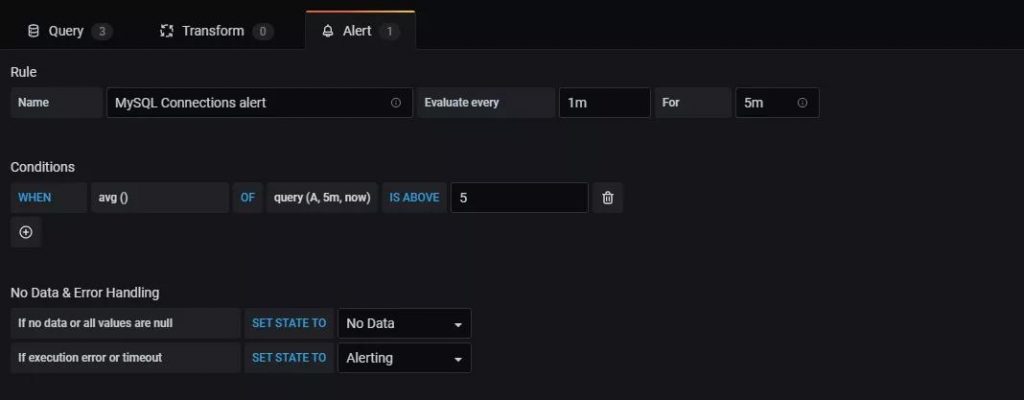Edit the alert name MySQL Connections alert

[259, 103]
